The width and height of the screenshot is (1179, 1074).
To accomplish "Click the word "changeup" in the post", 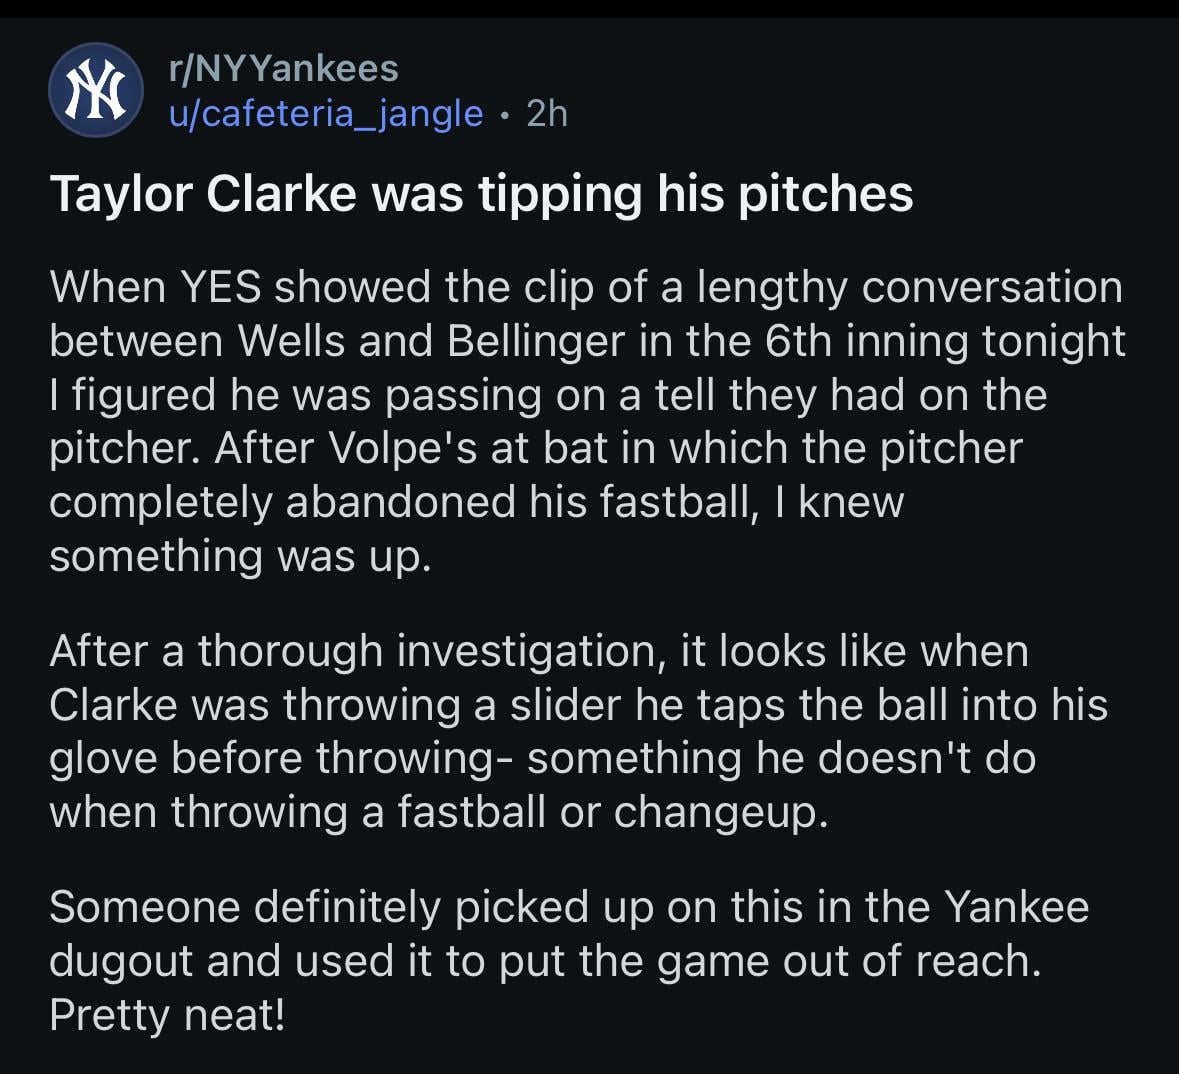I will coord(717,811).
